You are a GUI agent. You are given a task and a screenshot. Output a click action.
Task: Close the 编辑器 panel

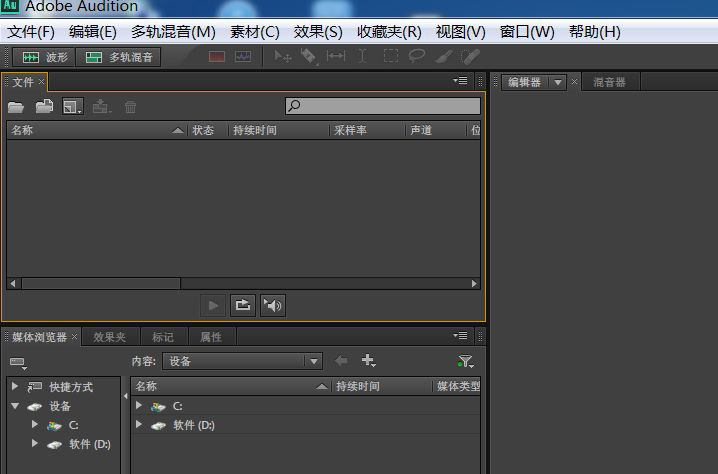click(x=574, y=82)
